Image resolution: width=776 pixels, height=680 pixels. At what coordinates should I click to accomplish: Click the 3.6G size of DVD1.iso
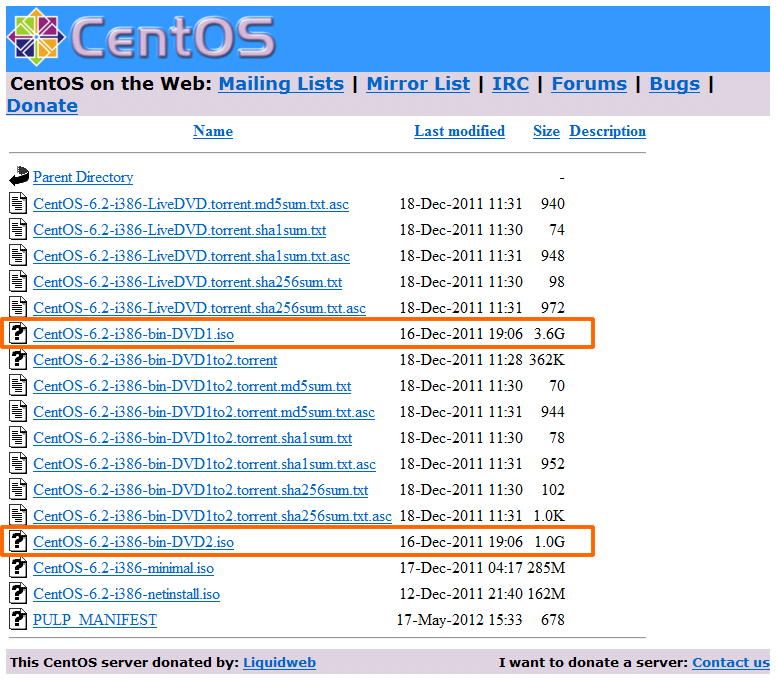(549, 334)
